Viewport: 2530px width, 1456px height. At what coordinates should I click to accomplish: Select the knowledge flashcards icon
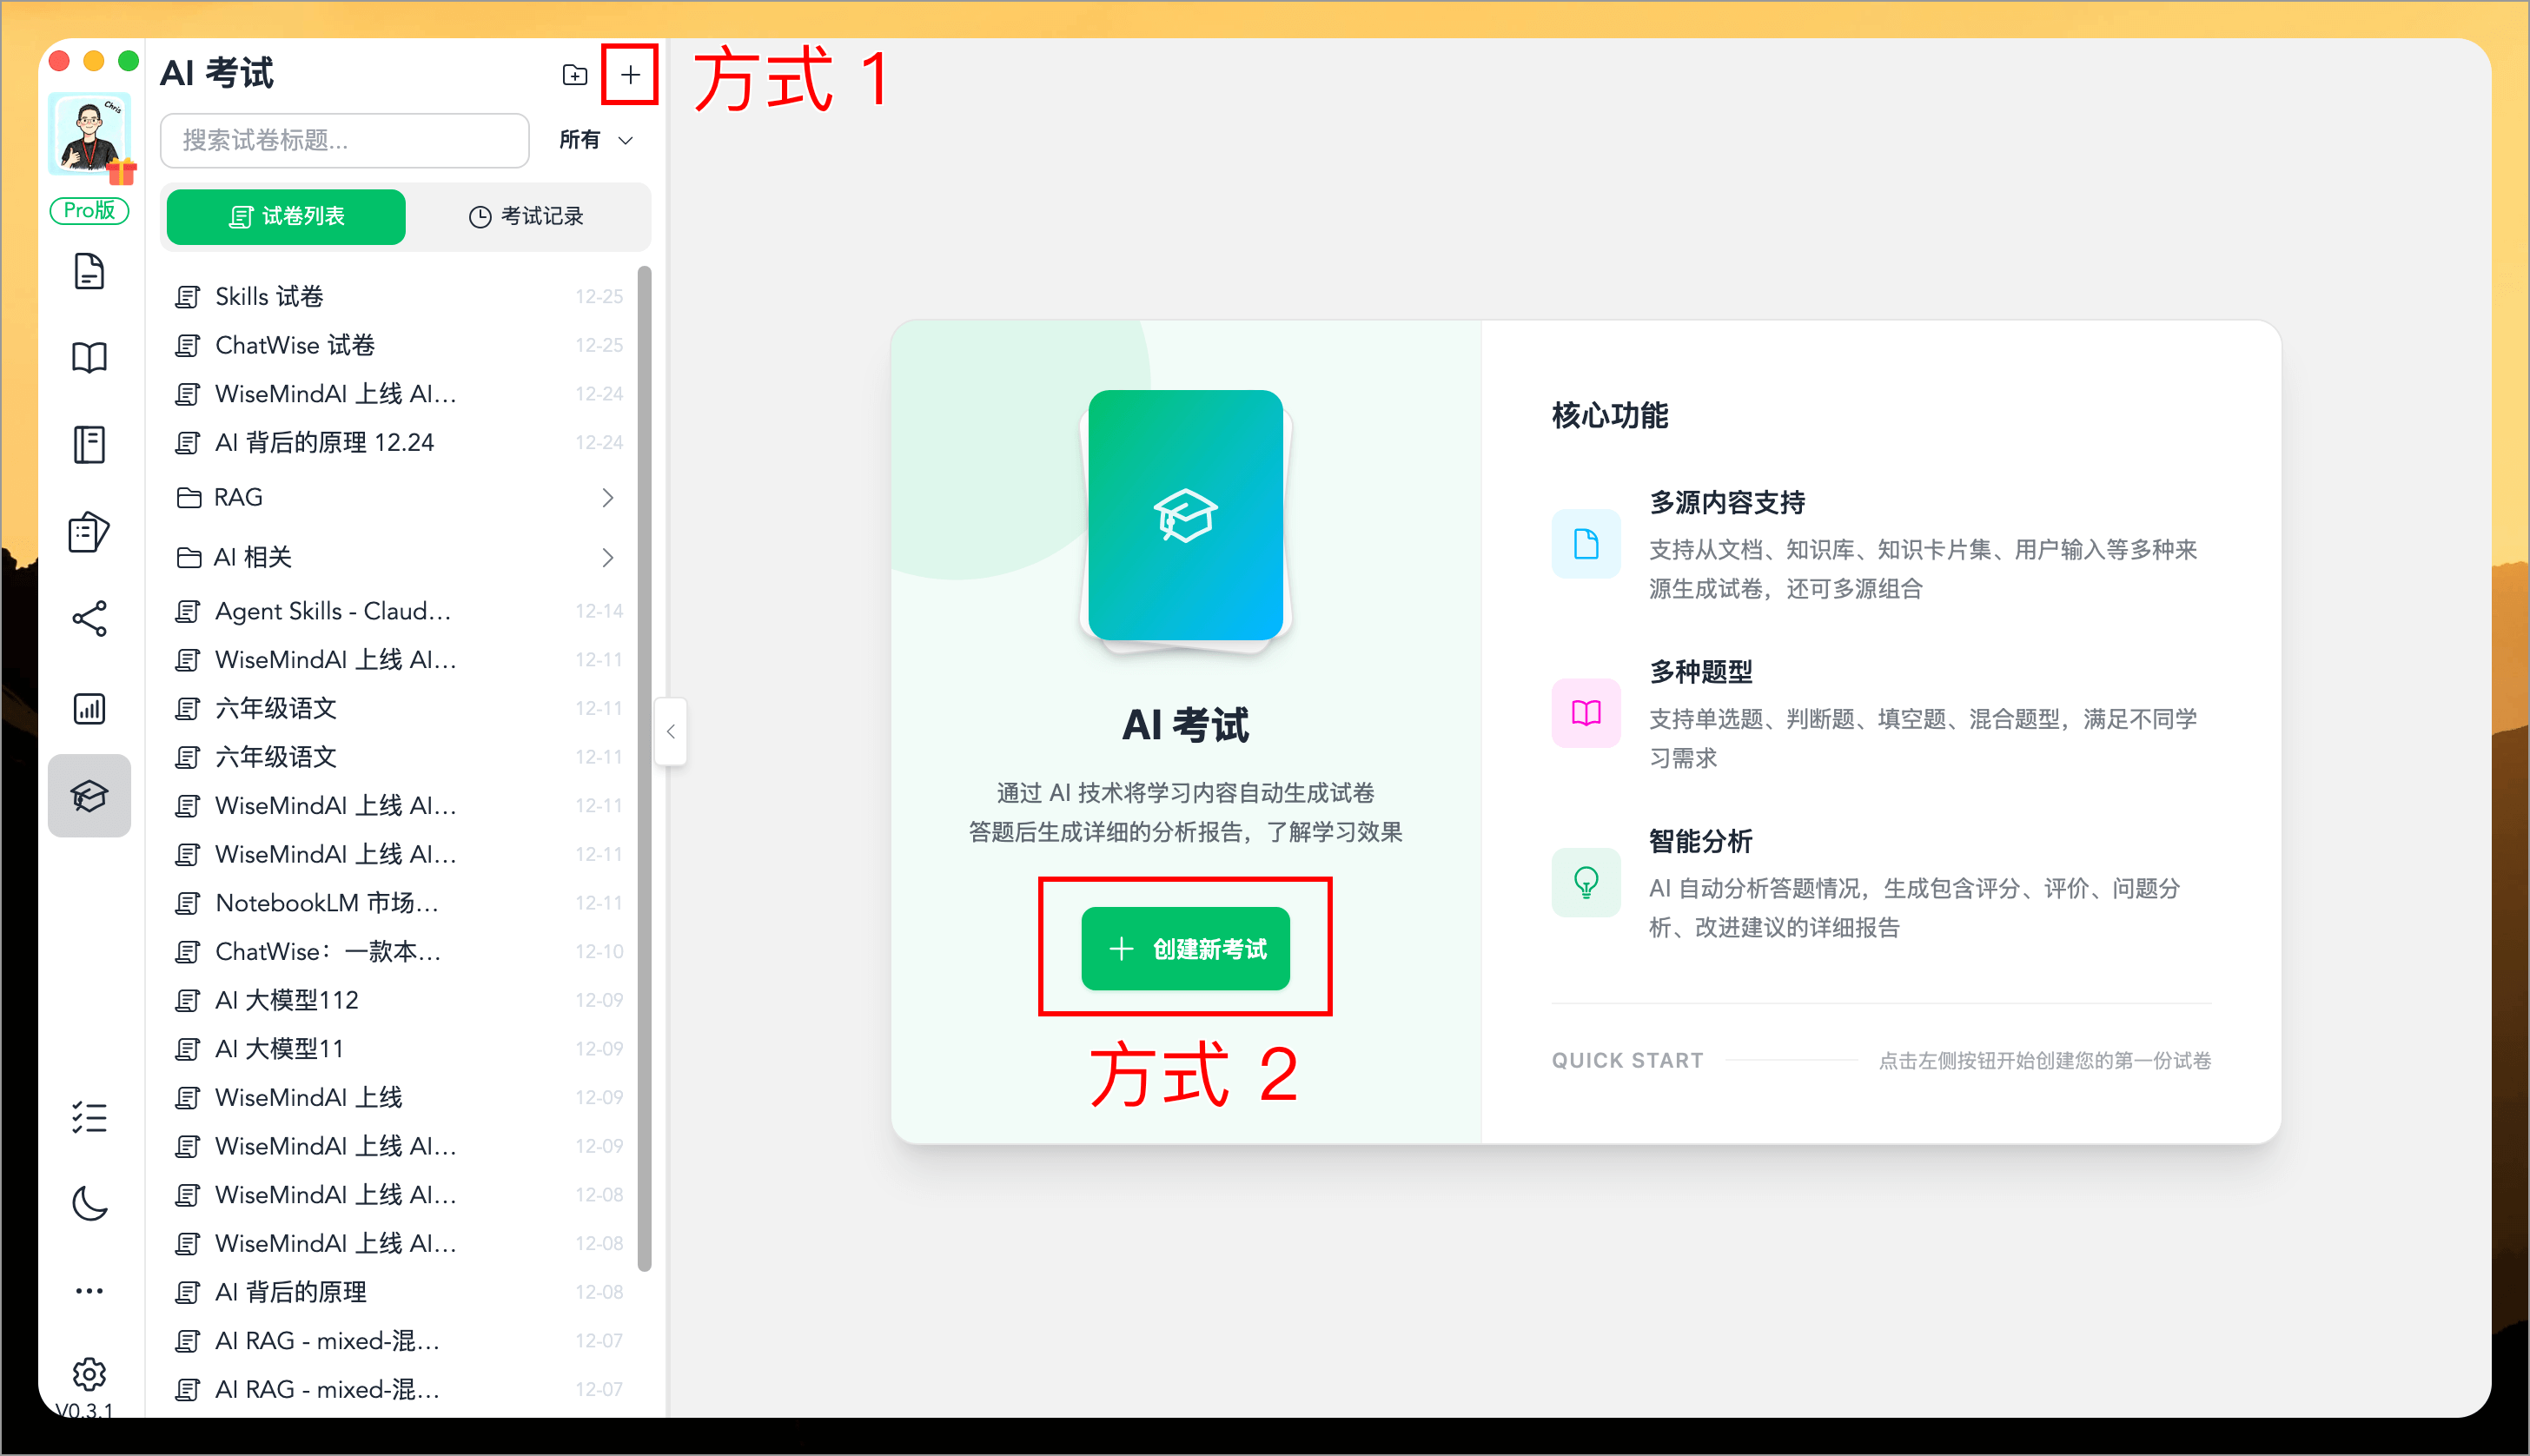90,532
